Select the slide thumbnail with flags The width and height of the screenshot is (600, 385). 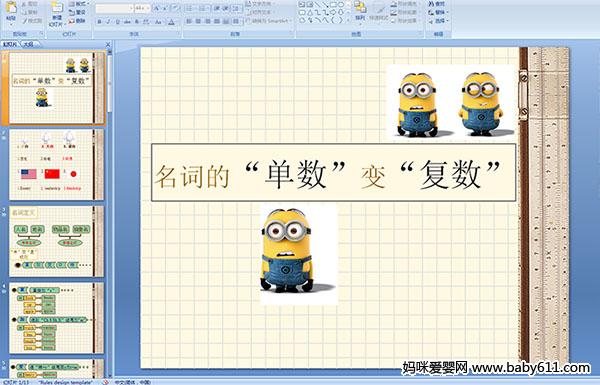pyautogui.click(x=56, y=165)
